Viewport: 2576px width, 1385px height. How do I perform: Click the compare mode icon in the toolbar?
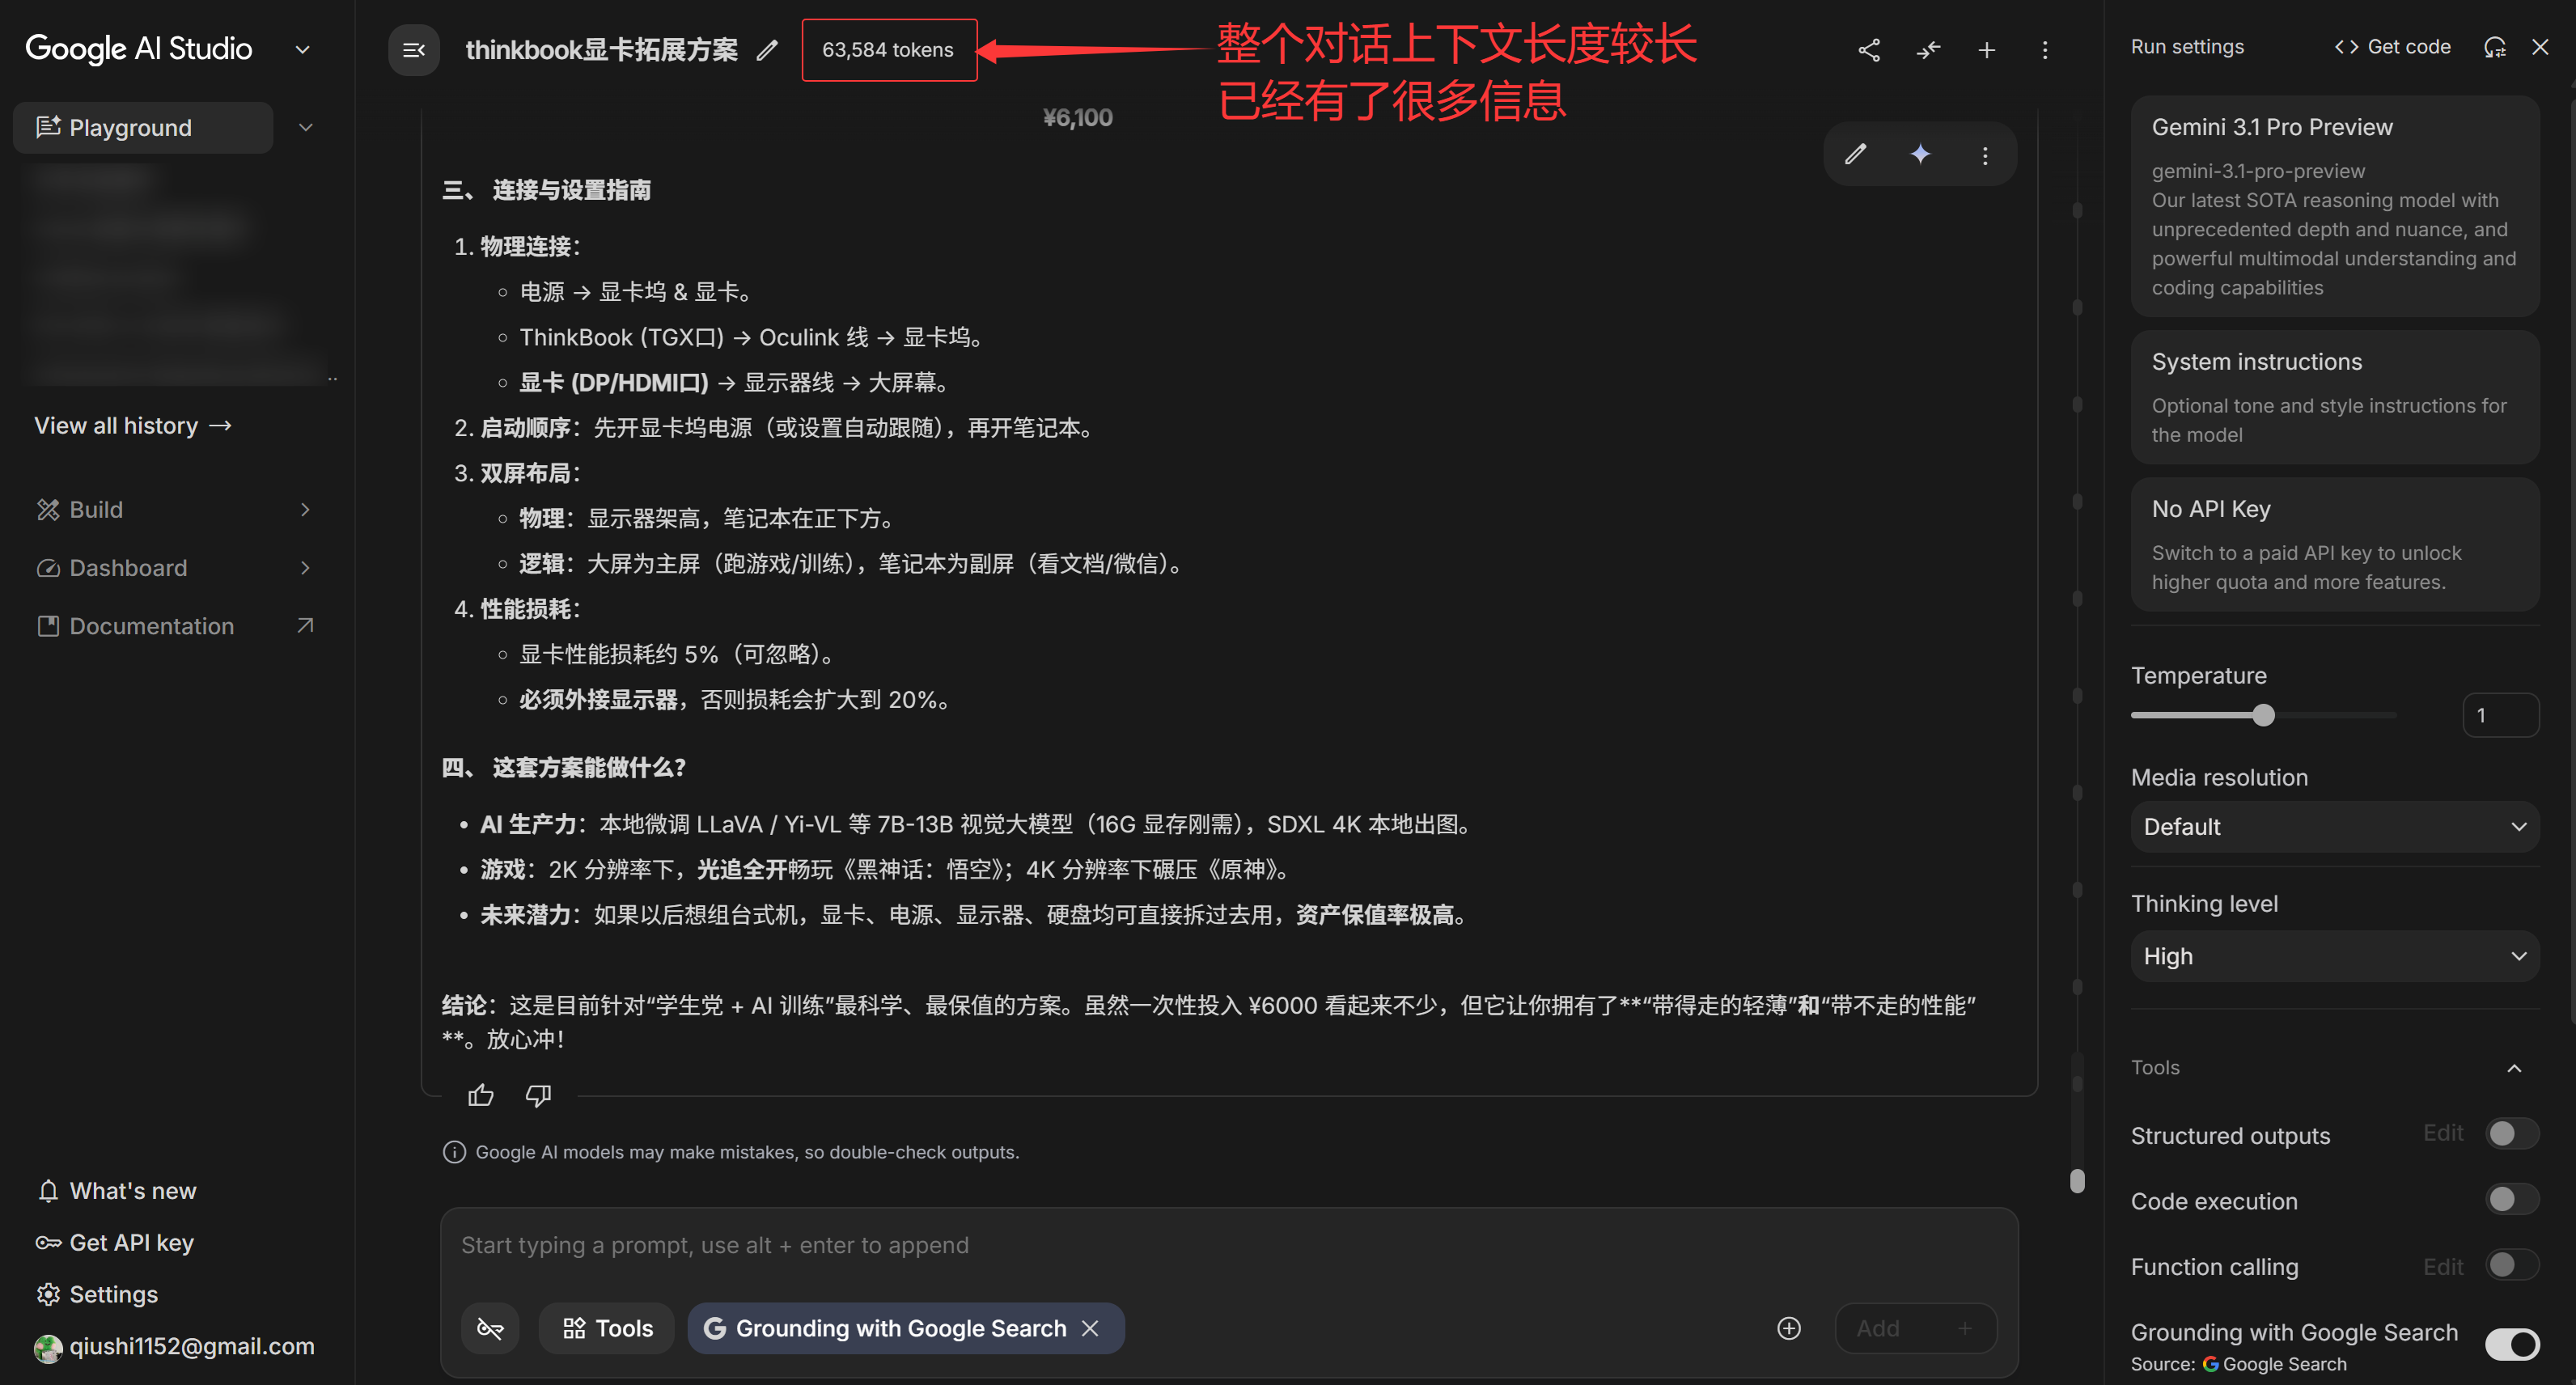pos(1928,49)
